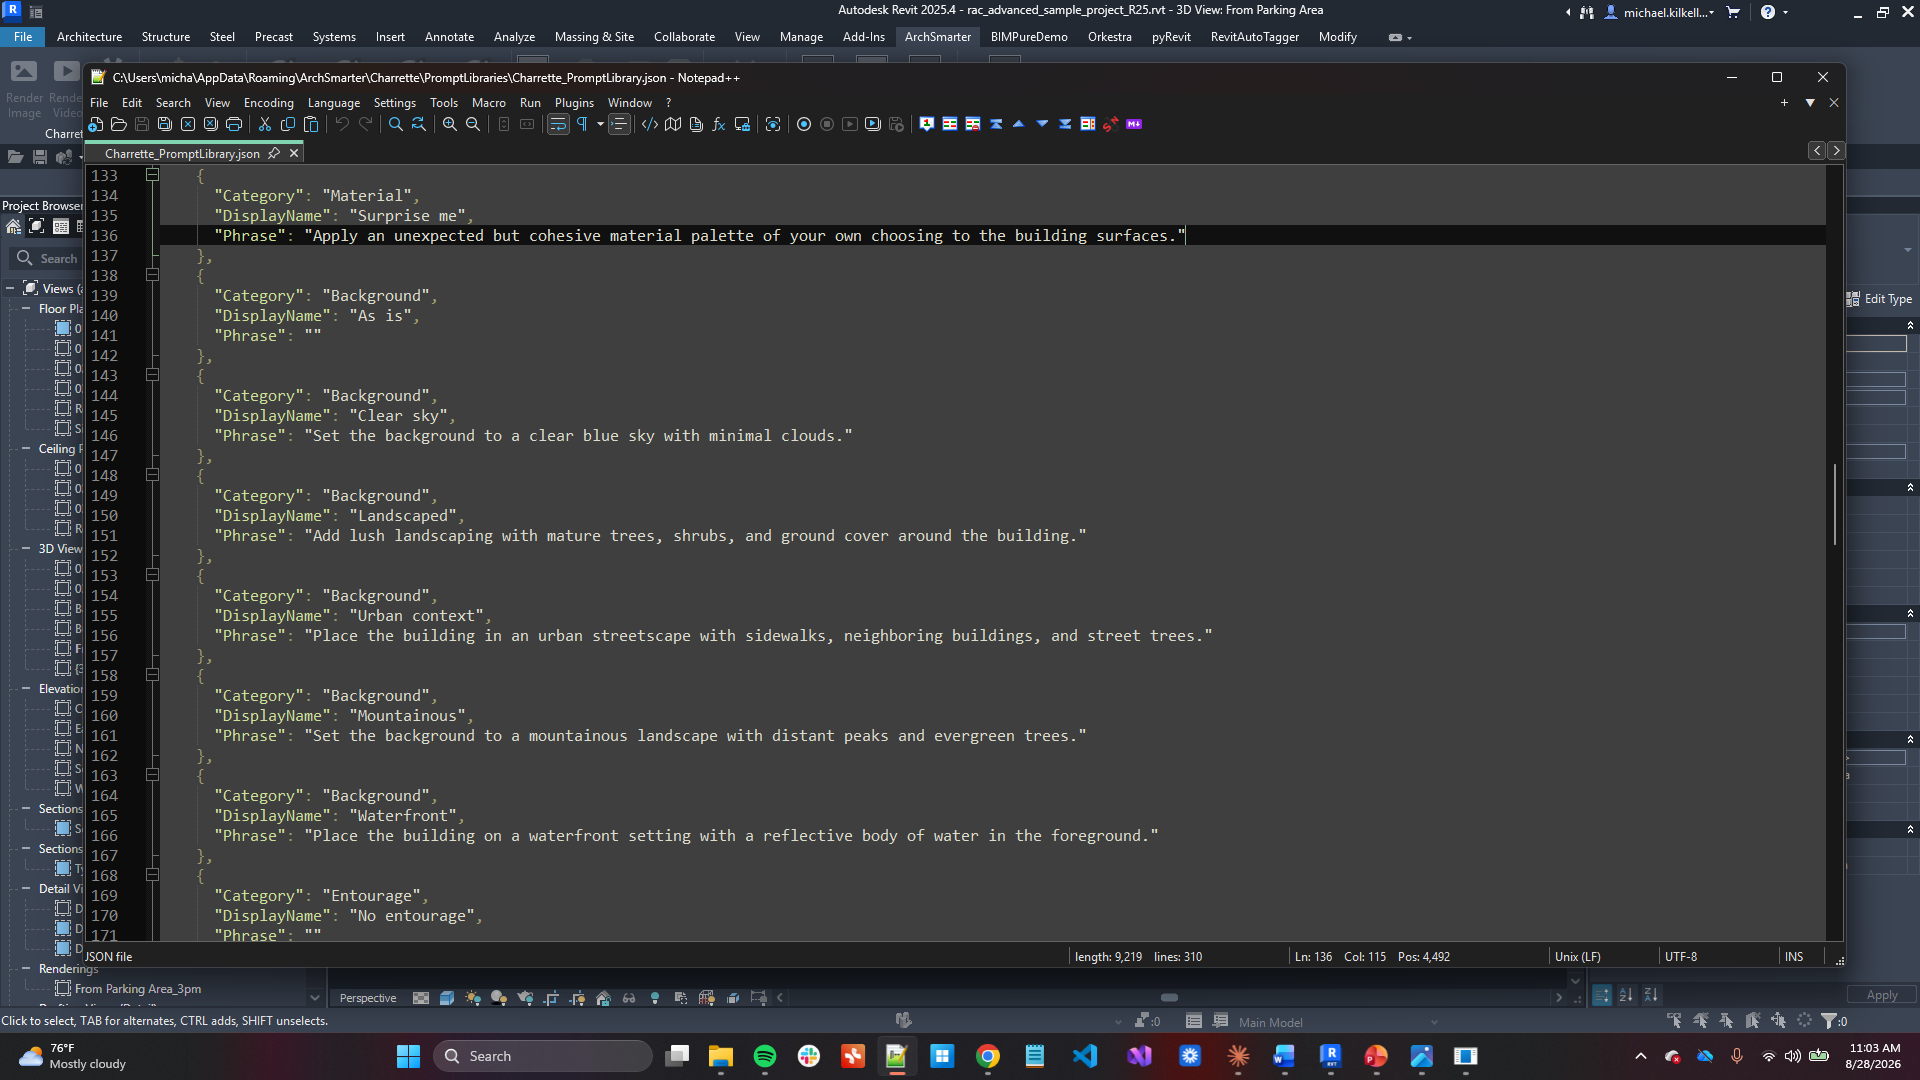Collapse the Views node in Project Browser

click(10, 289)
